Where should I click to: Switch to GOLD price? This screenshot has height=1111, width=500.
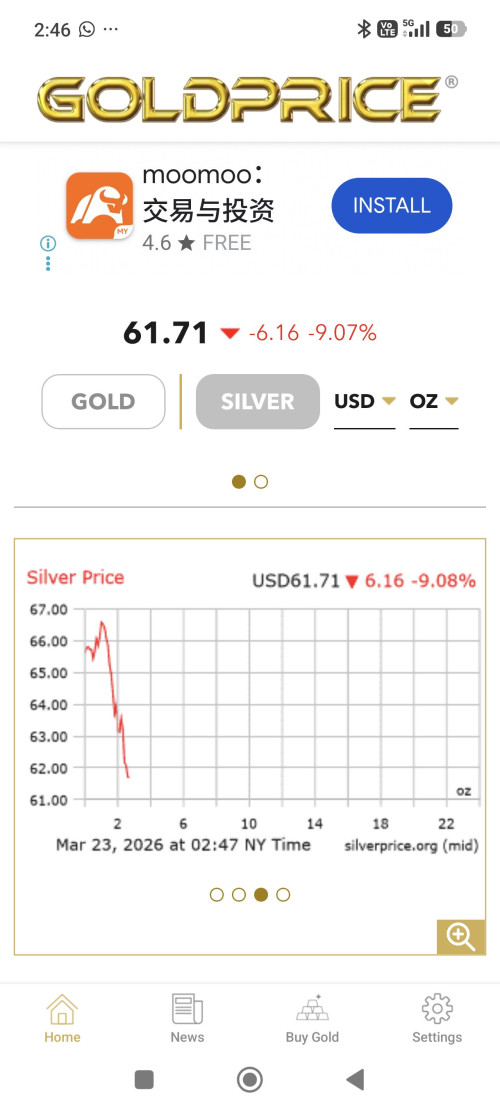[x=103, y=402]
